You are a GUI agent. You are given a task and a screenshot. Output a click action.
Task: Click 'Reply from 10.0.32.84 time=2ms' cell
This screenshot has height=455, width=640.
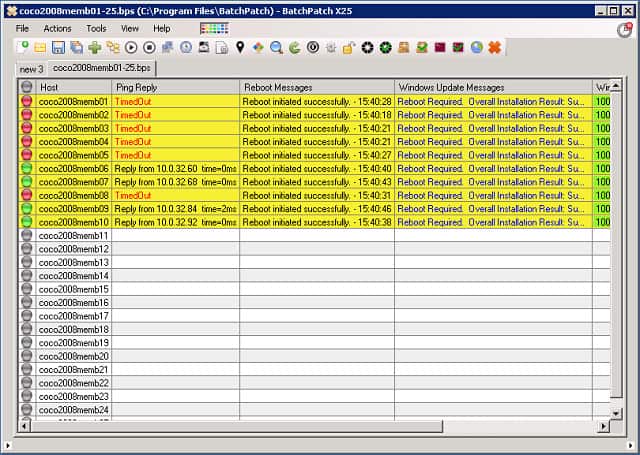(x=175, y=209)
